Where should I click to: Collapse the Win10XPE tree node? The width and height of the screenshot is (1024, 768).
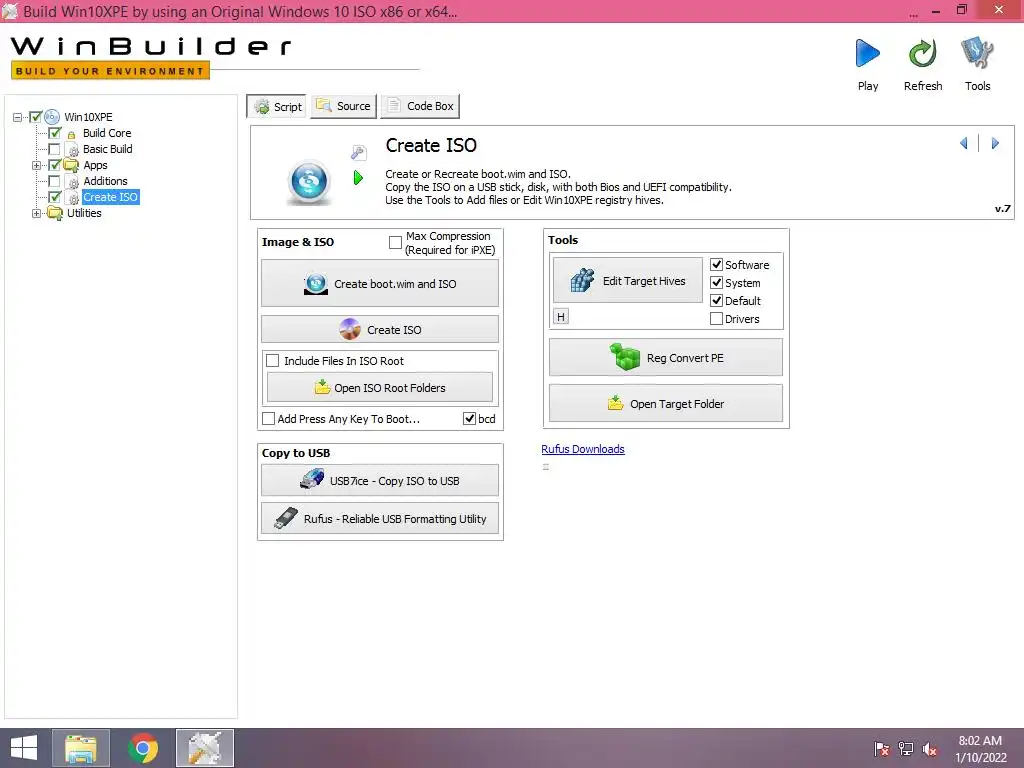click(18, 118)
